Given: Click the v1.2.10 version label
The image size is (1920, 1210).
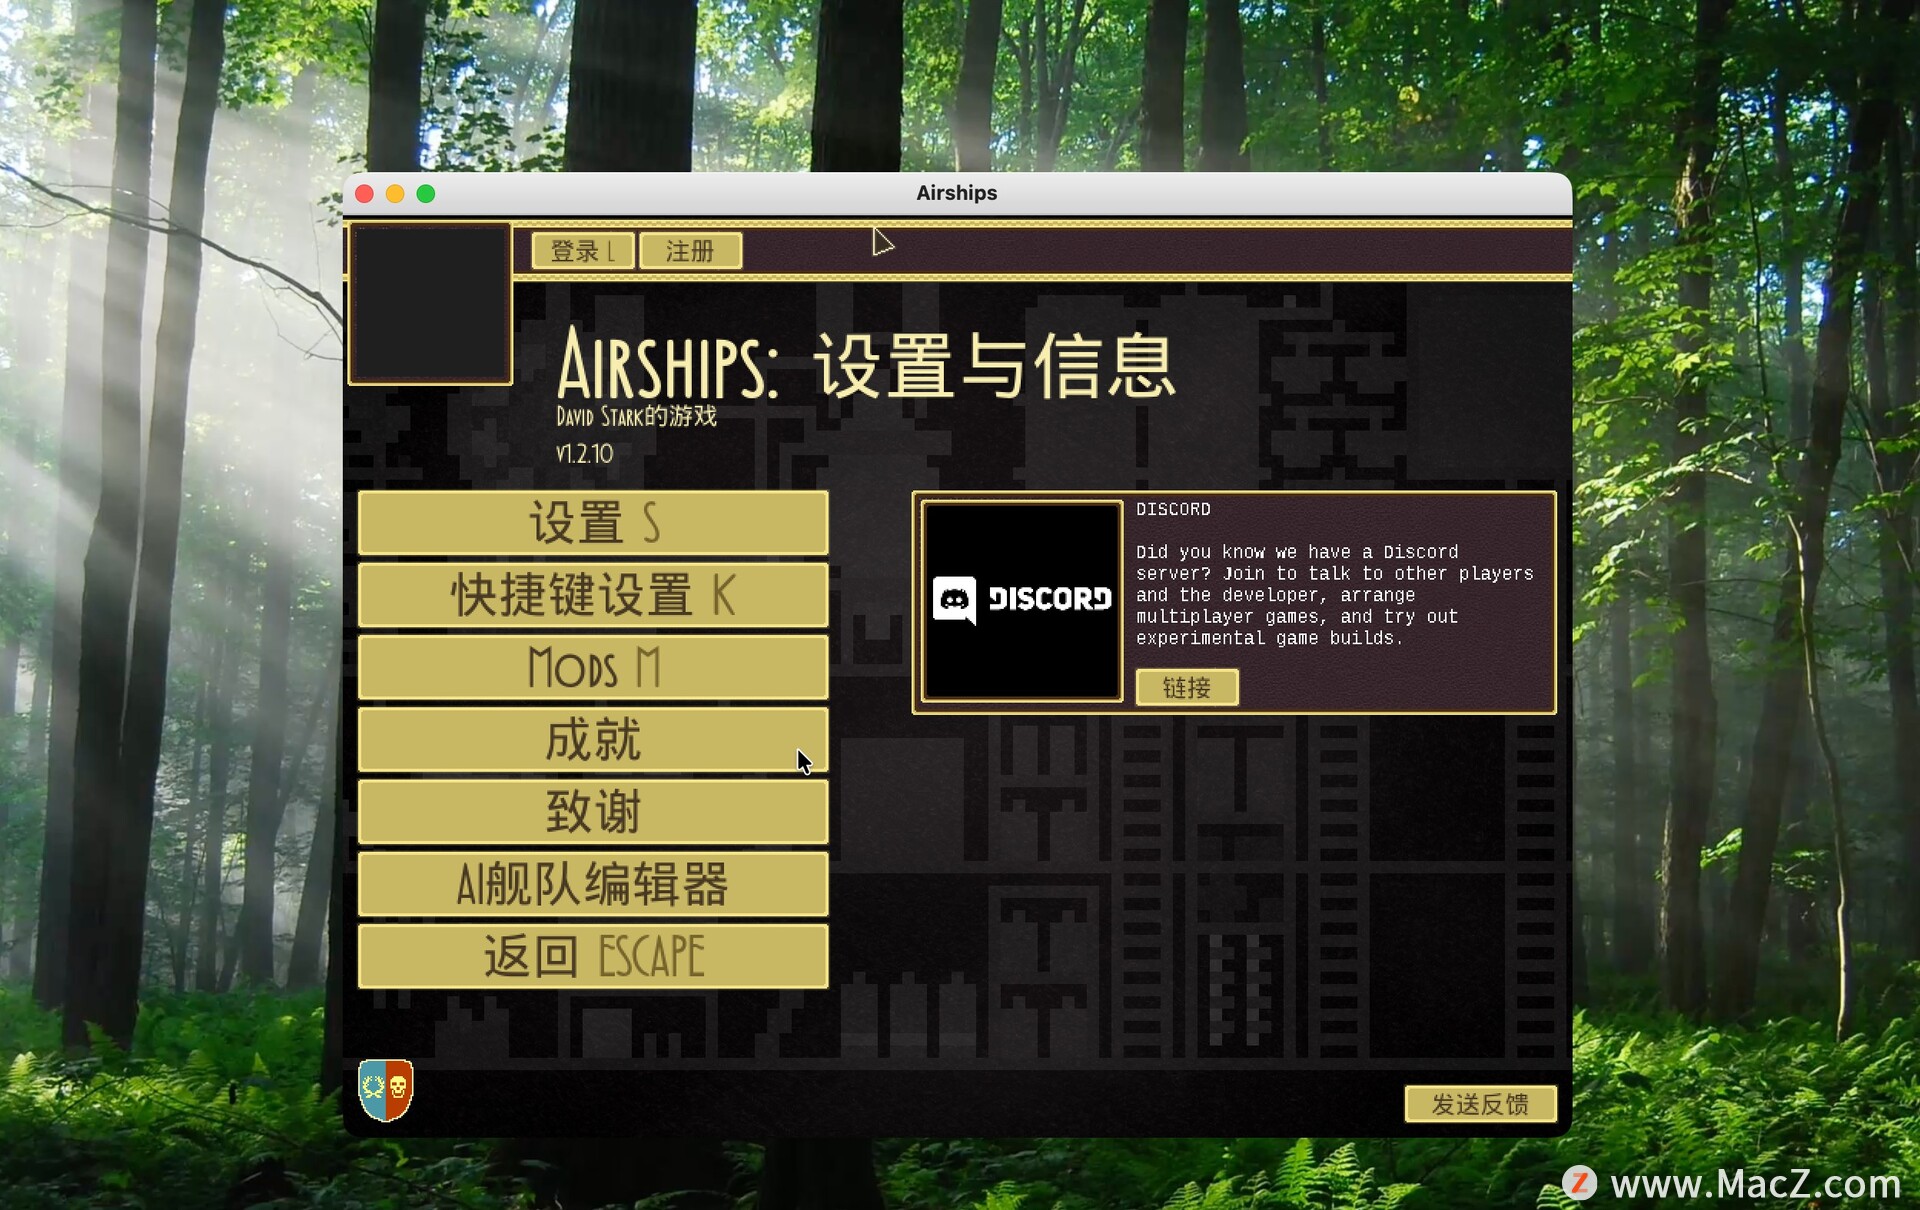Looking at the screenshot, I should [x=584, y=454].
